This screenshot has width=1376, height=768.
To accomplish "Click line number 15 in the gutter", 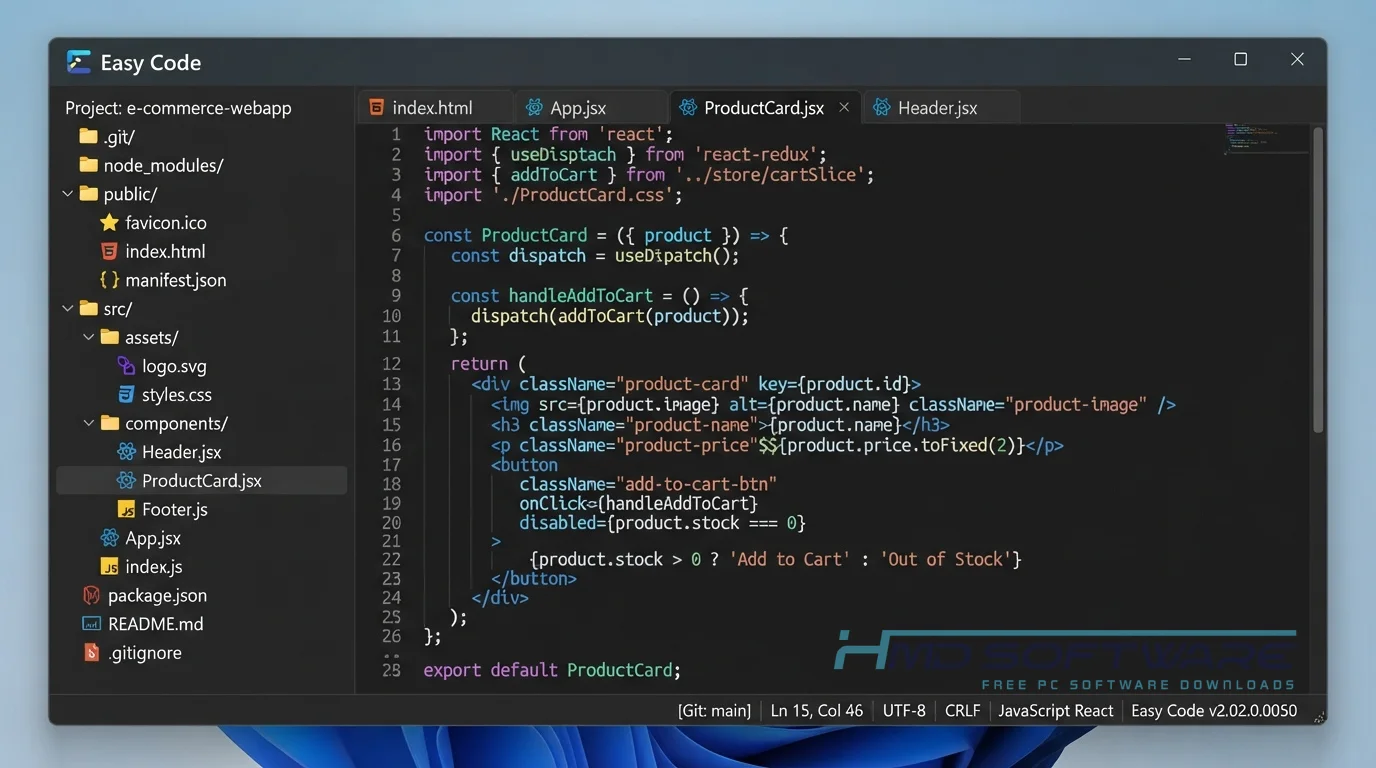I will [x=391, y=424].
